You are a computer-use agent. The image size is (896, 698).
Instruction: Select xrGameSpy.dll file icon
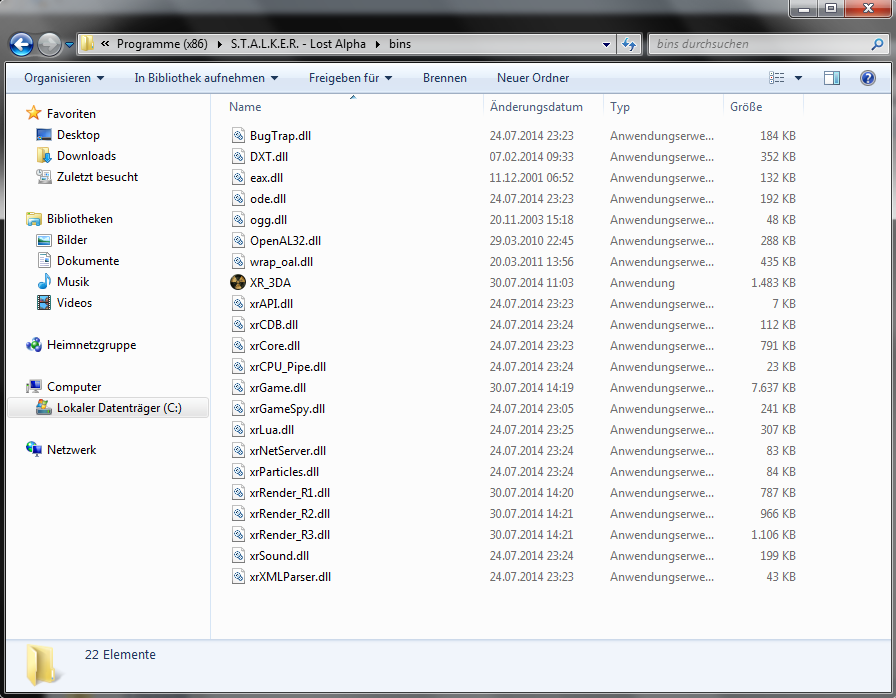[x=238, y=408]
